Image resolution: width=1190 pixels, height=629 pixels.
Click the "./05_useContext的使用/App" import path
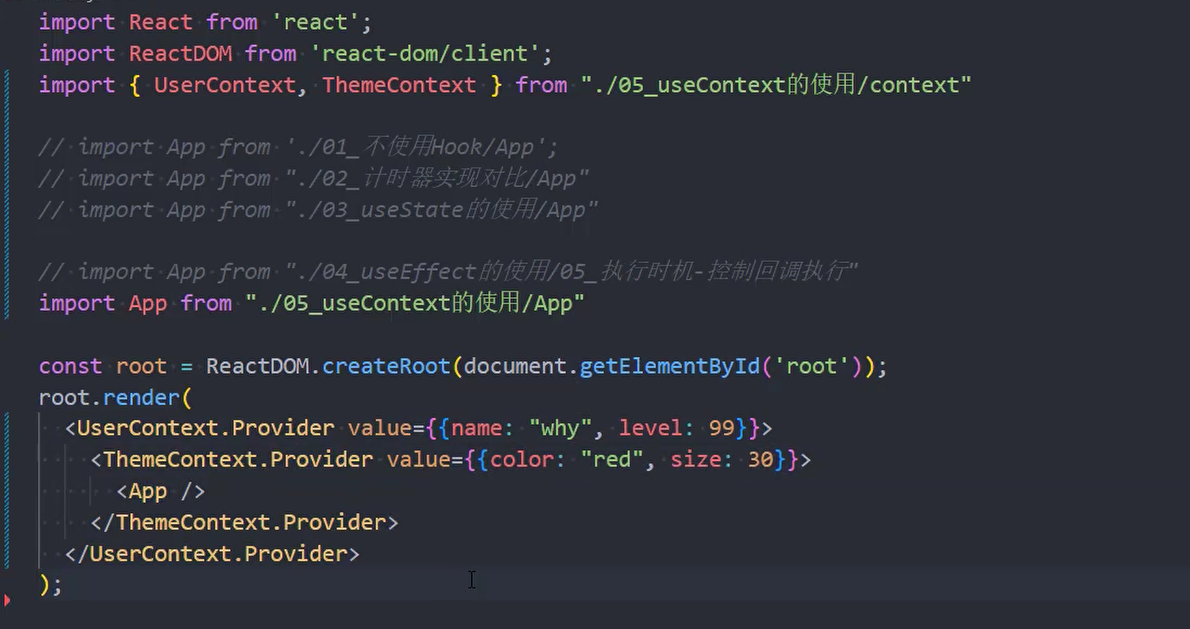click(414, 303)
